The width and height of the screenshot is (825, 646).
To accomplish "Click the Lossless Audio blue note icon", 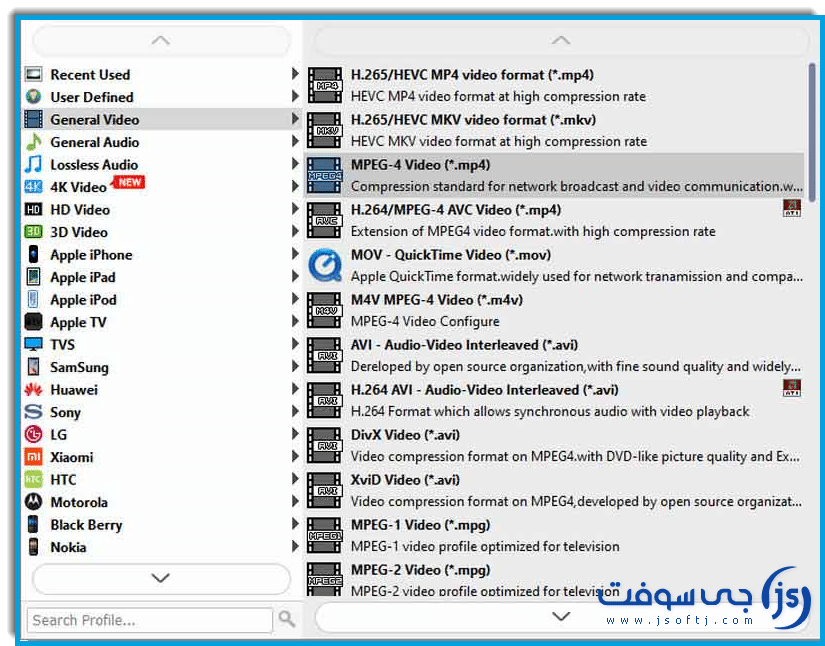I will (33, 165).
